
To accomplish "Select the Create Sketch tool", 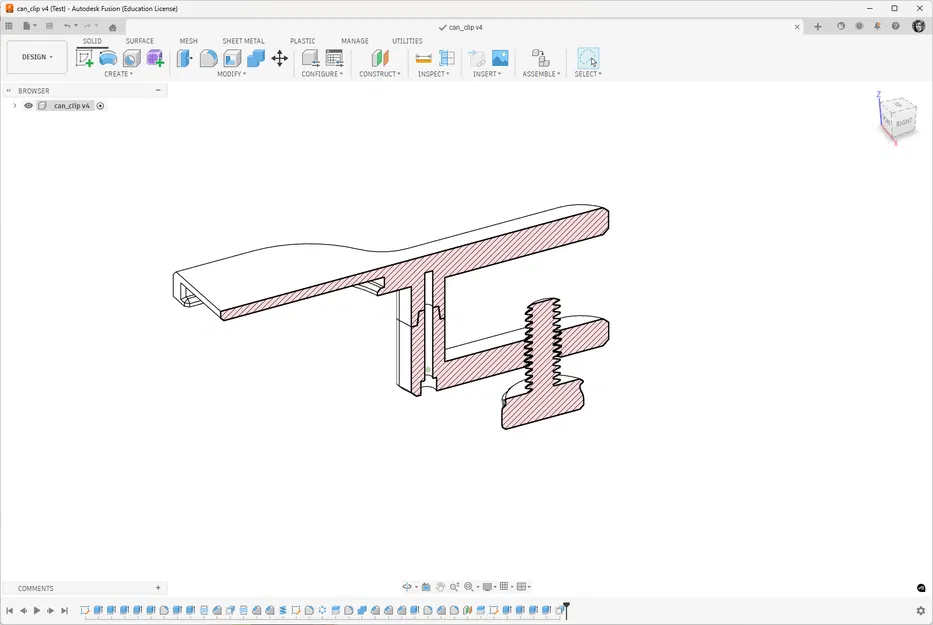I will (x=86, y=60).
